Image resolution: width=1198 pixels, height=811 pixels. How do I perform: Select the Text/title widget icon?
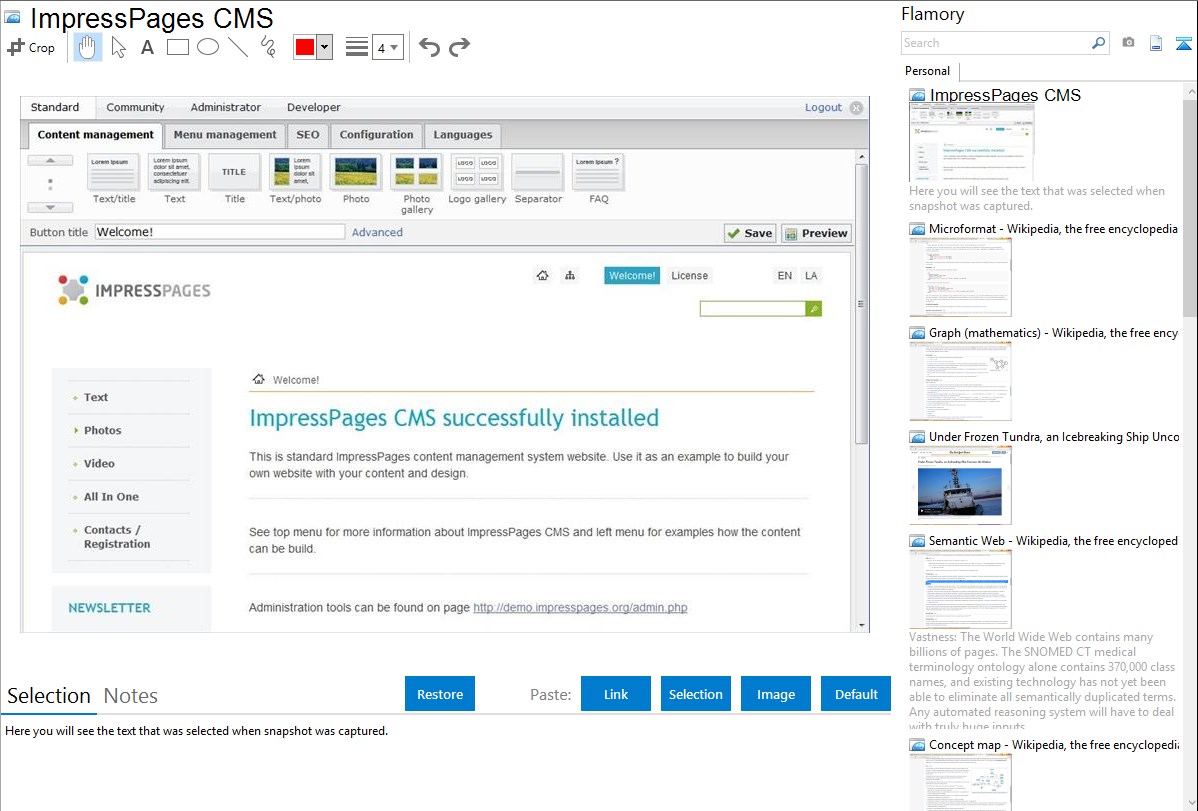click(113, 172)
